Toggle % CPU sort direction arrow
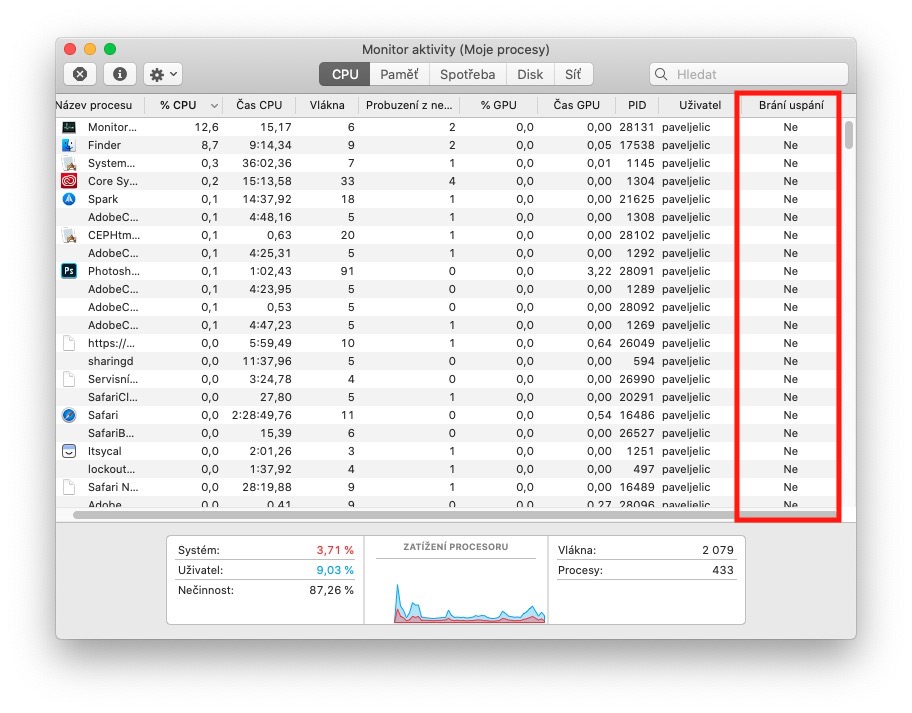Screen dimensions: 912x713 214,106
